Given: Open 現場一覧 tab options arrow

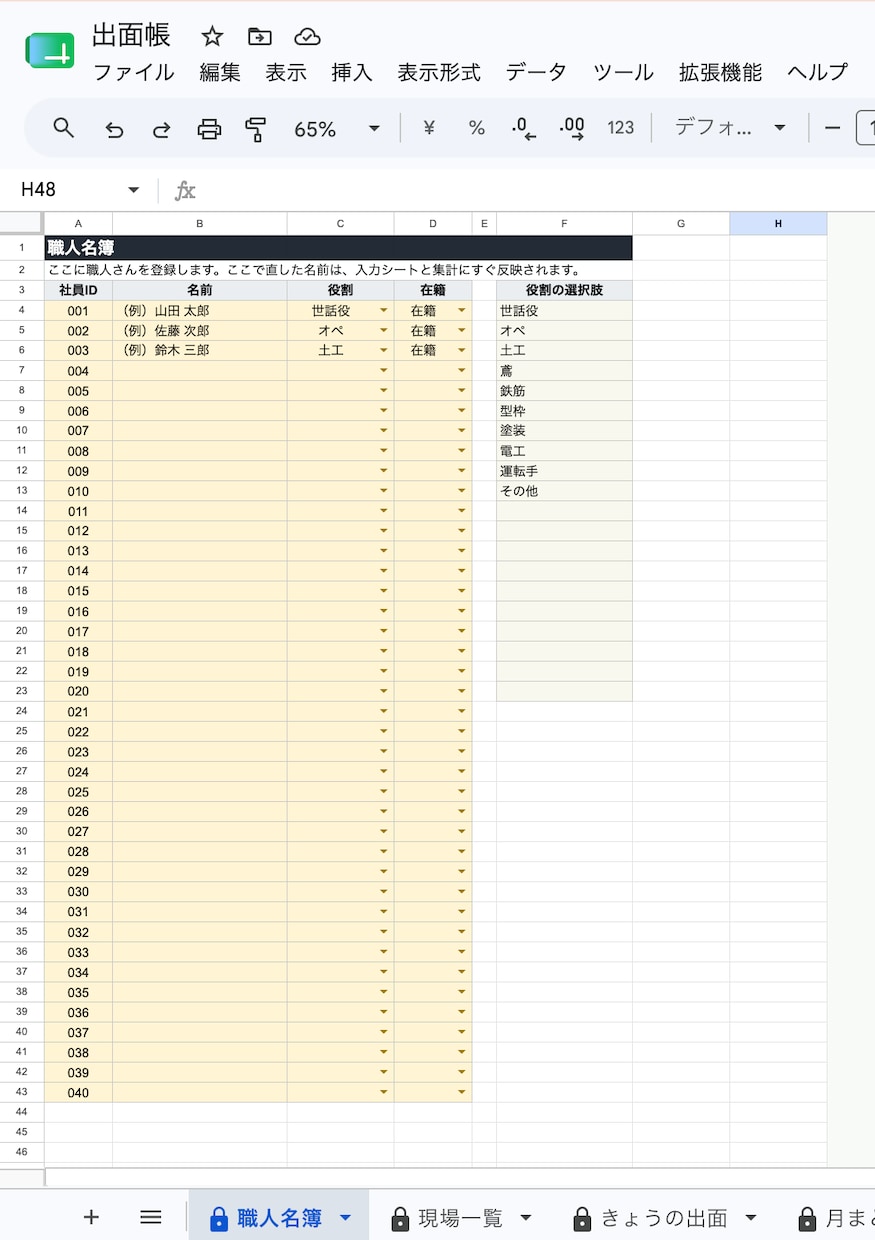Looking at the screenshot, I should [525, 1218].
